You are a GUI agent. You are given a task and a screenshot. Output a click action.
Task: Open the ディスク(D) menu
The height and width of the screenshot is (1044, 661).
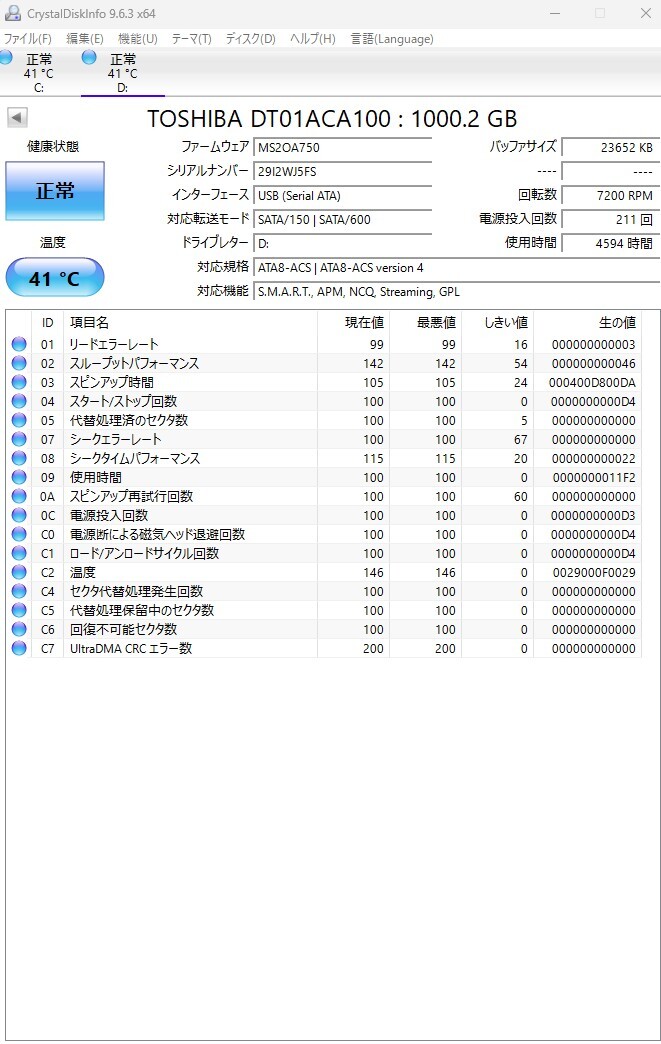[250, 39]
